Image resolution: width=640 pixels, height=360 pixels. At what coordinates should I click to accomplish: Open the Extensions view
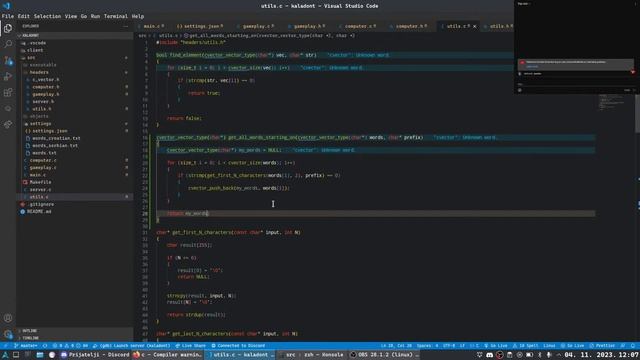(x=8, y=93)
